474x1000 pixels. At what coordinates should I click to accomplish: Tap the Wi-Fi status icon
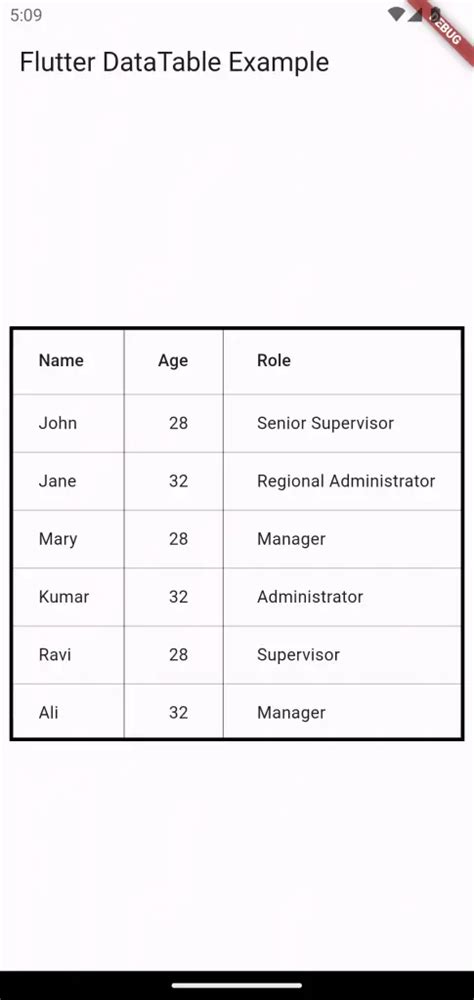click(396, 14)
